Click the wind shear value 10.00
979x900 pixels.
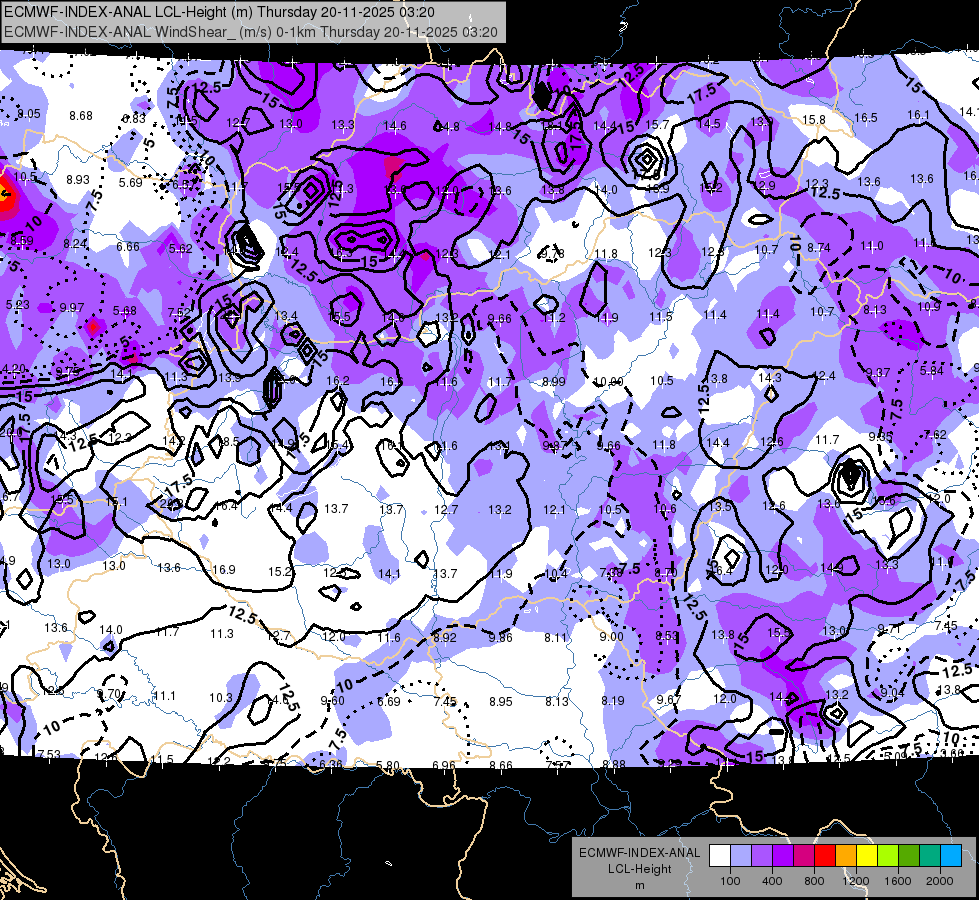click(x=608, y=382)
